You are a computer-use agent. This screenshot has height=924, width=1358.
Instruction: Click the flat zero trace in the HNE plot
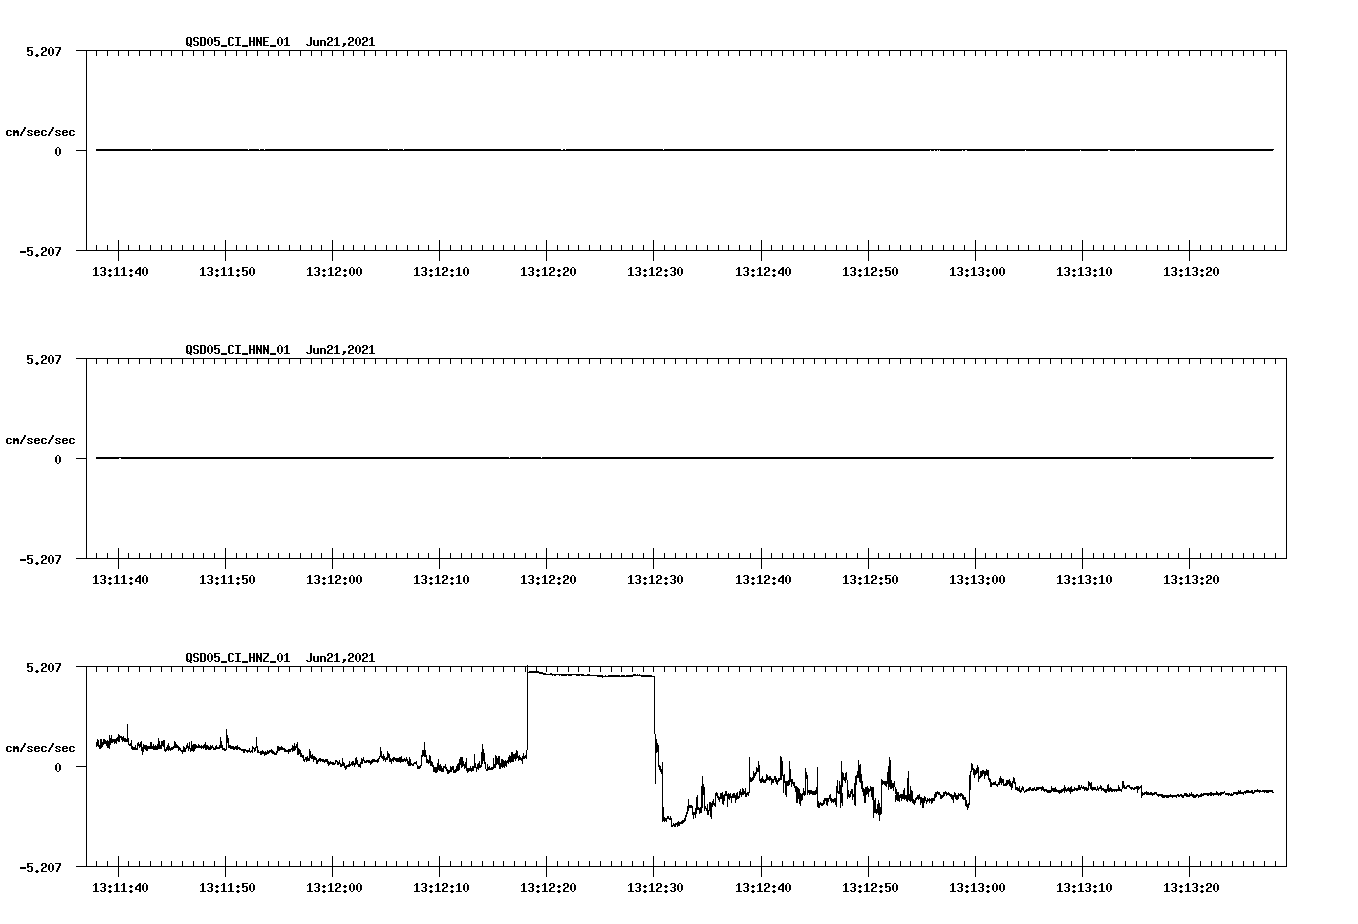[685, 150]
